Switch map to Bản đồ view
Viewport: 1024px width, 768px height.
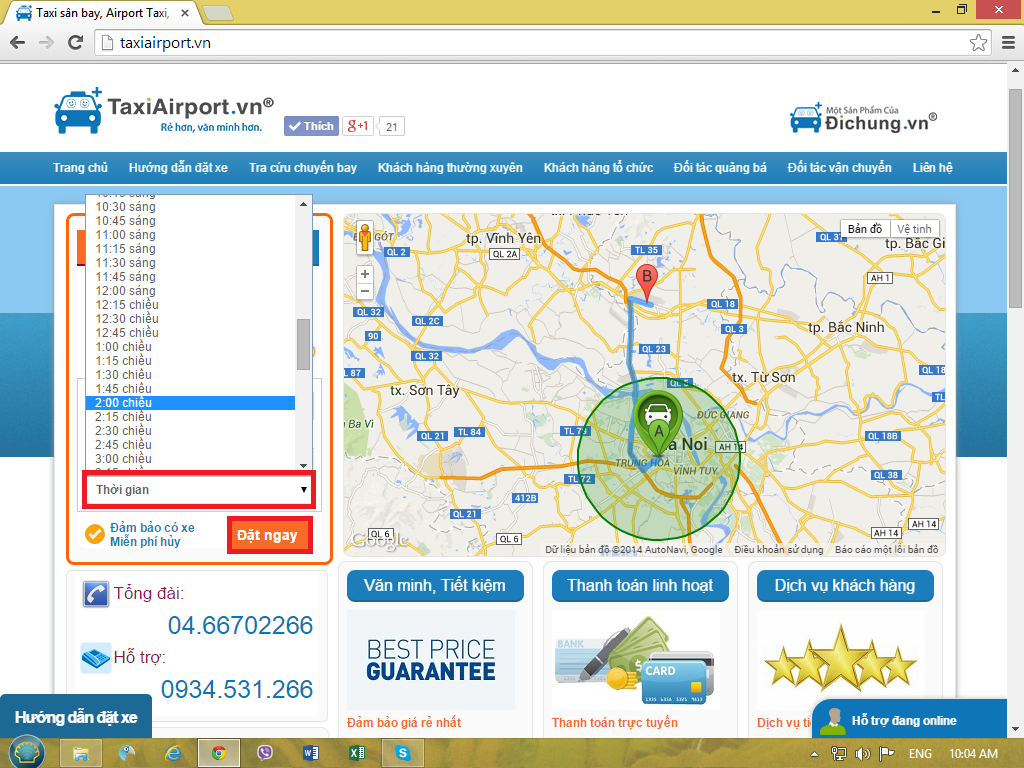[x=865, y=229]
